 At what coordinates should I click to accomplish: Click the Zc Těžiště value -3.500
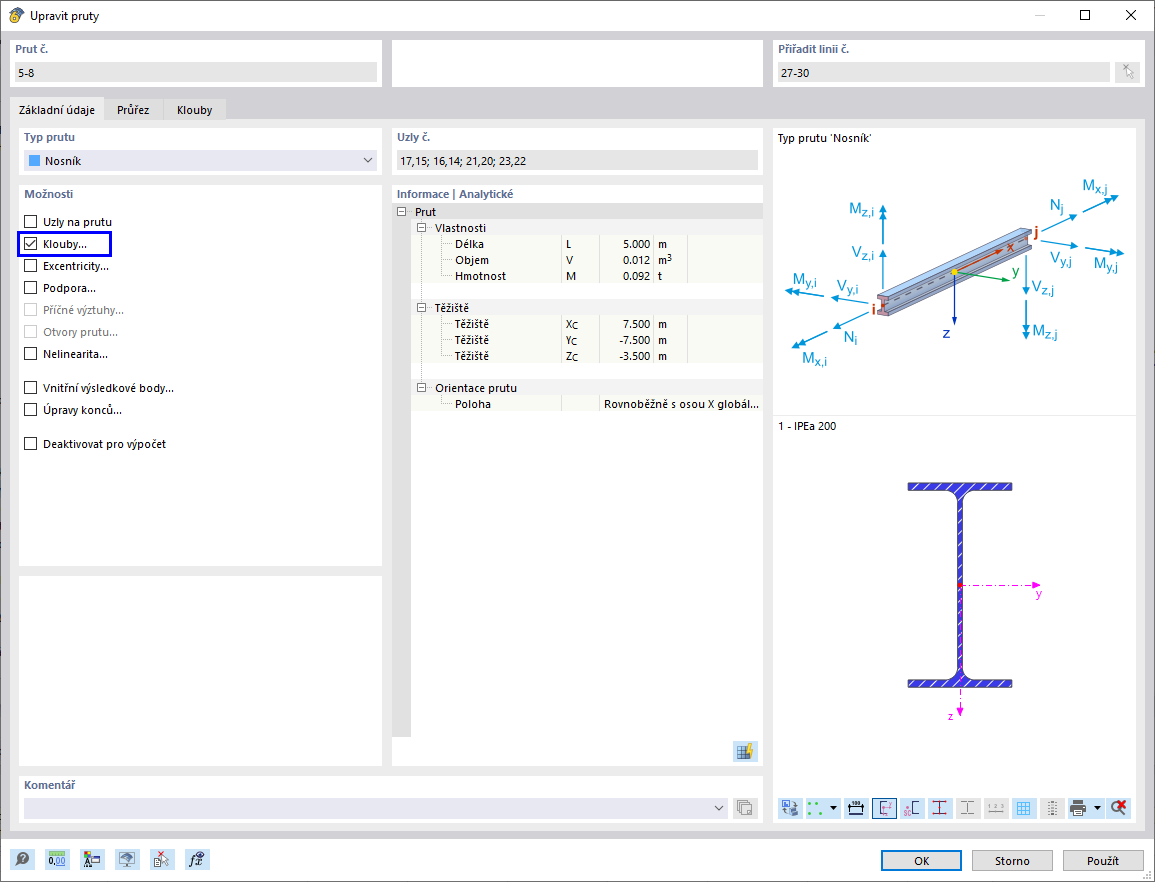click(634, 356)
